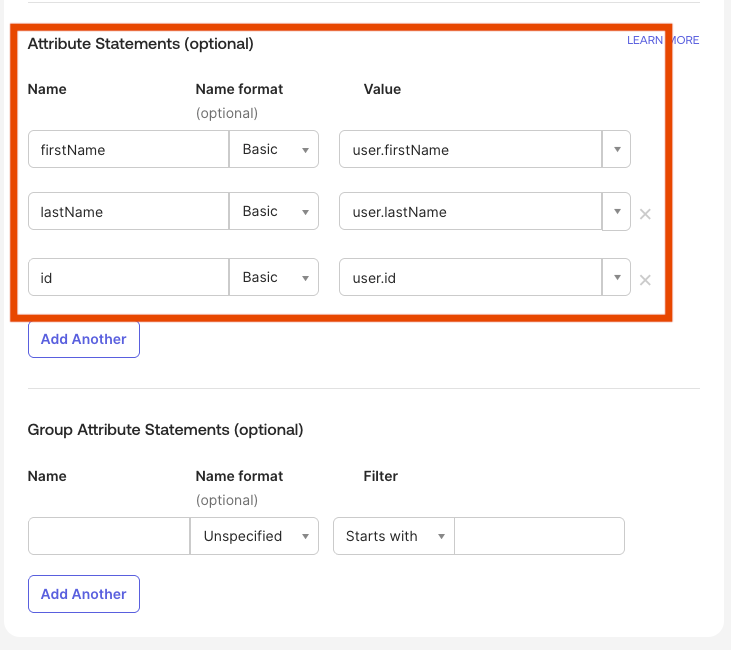Click the firstName attribute name field
This screenshot has height=650, width=731.
pyautogui.click(x=128, y=150)
